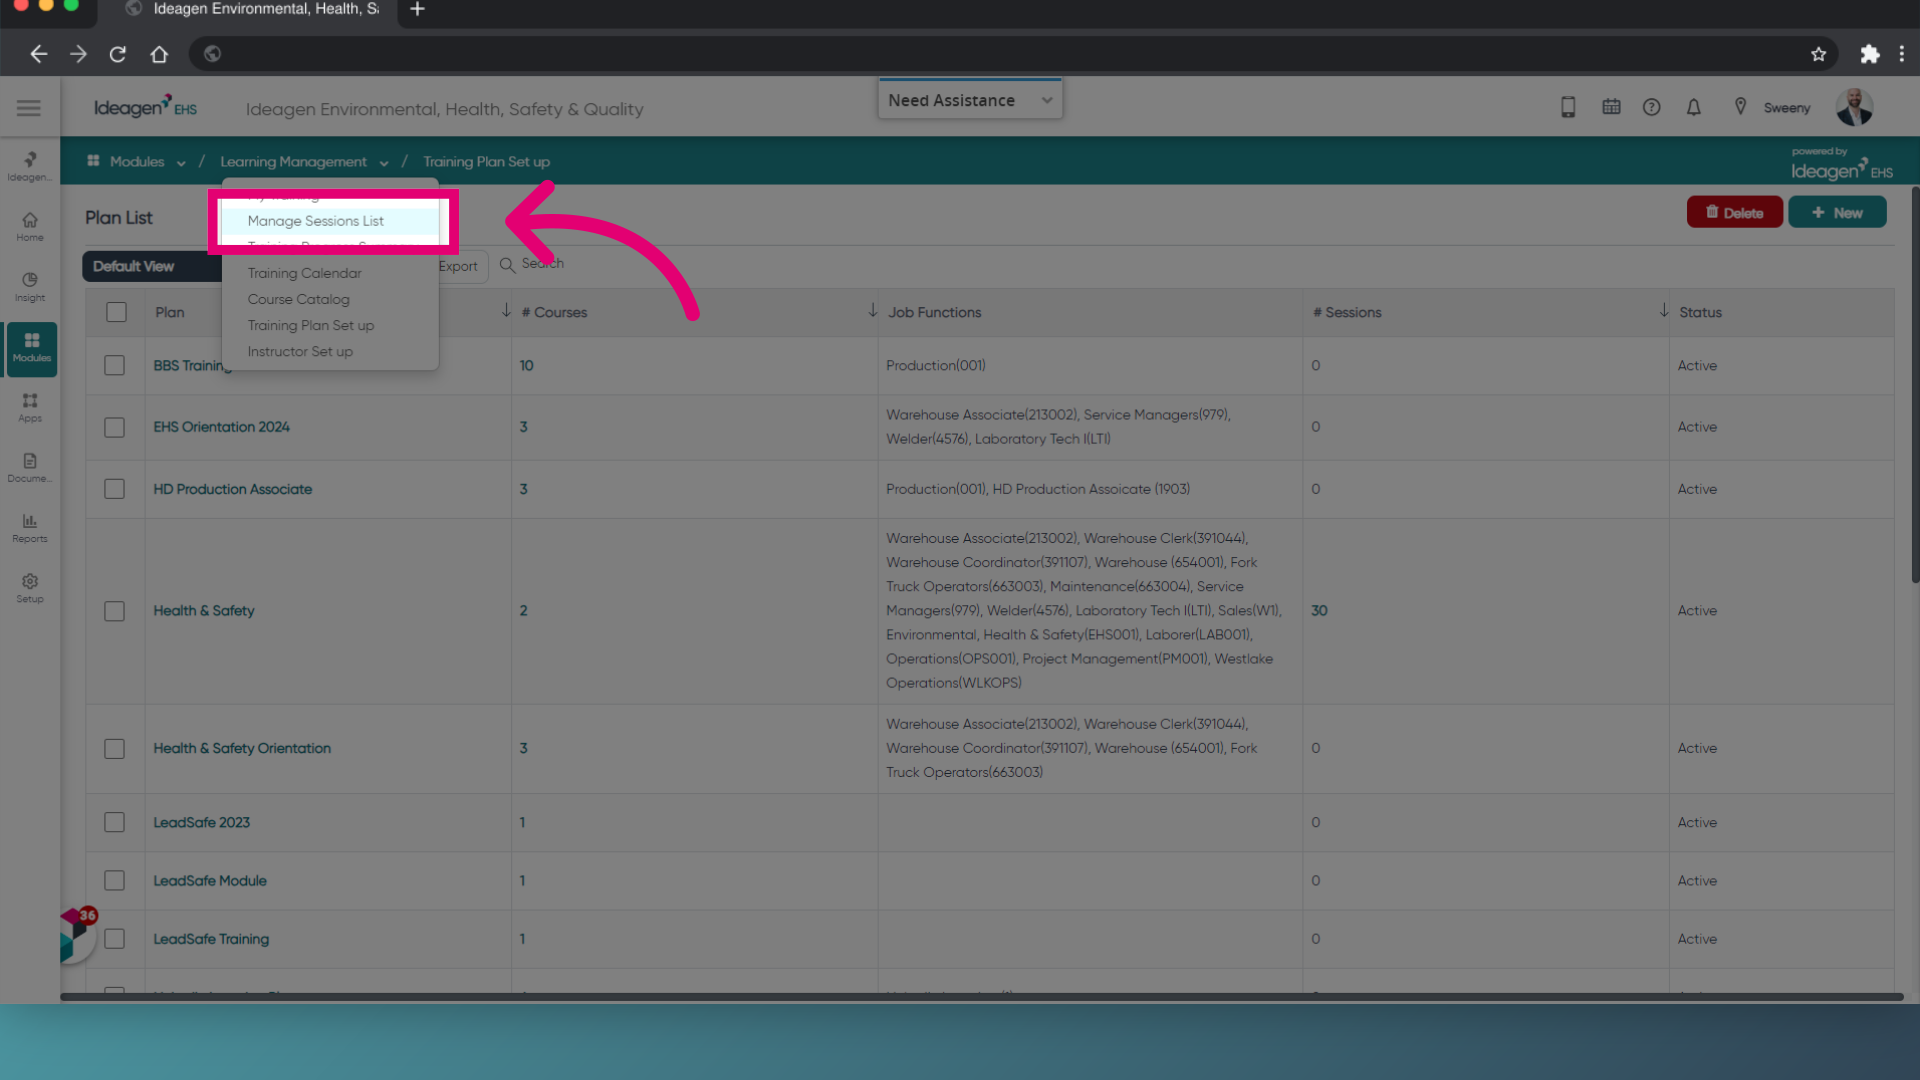Open the notifications bell icon
Screen dimensions: 1920x1080
coord(1694,107)
